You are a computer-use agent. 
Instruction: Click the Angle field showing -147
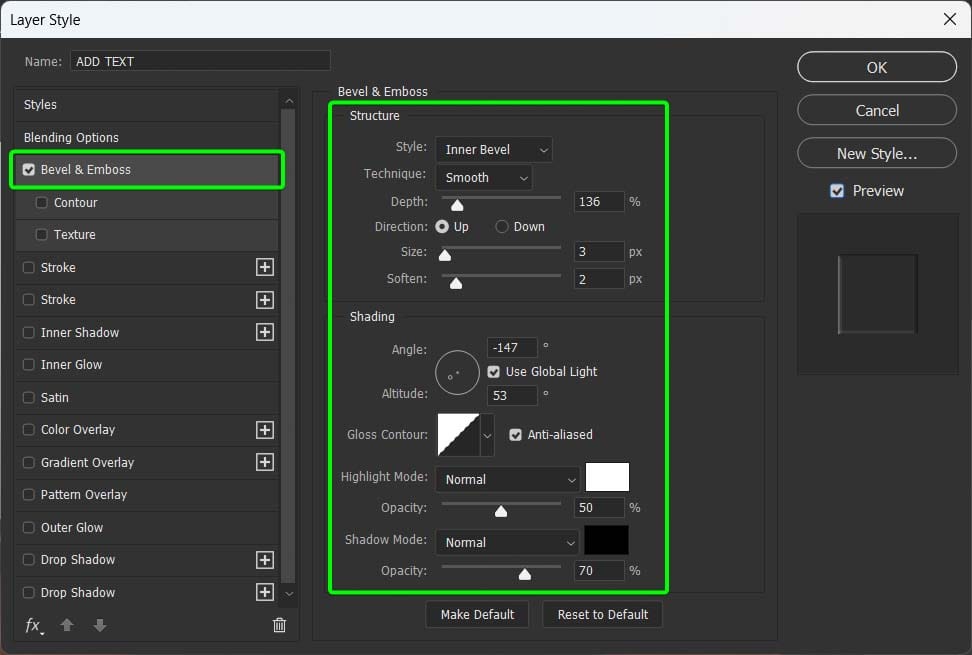click(512, 348)
